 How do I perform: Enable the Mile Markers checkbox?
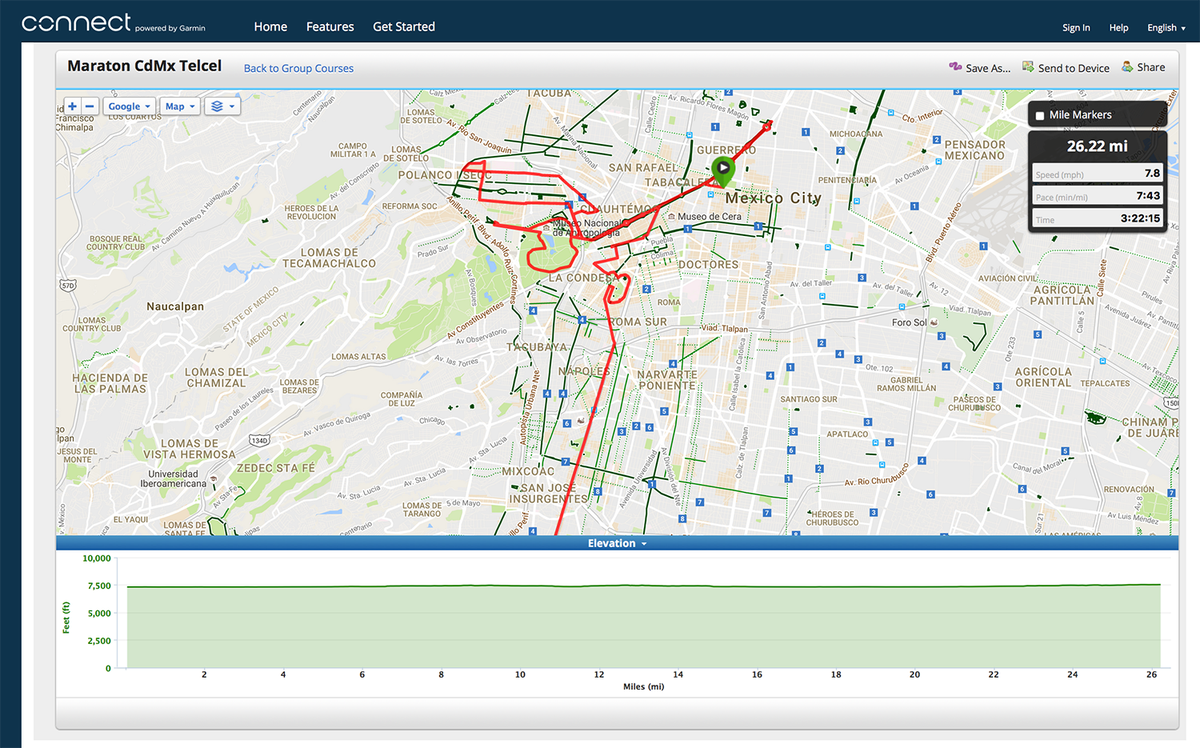(1040, 116)
